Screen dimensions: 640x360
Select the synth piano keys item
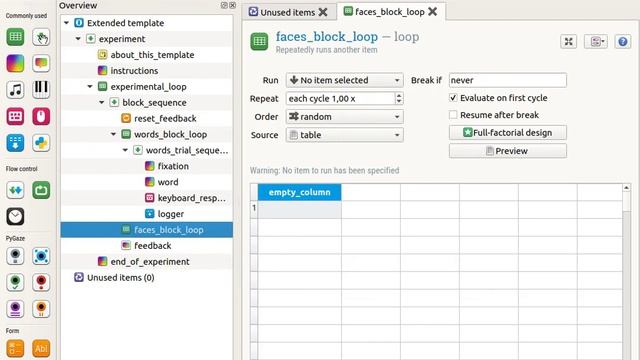(x=41, y=90)
